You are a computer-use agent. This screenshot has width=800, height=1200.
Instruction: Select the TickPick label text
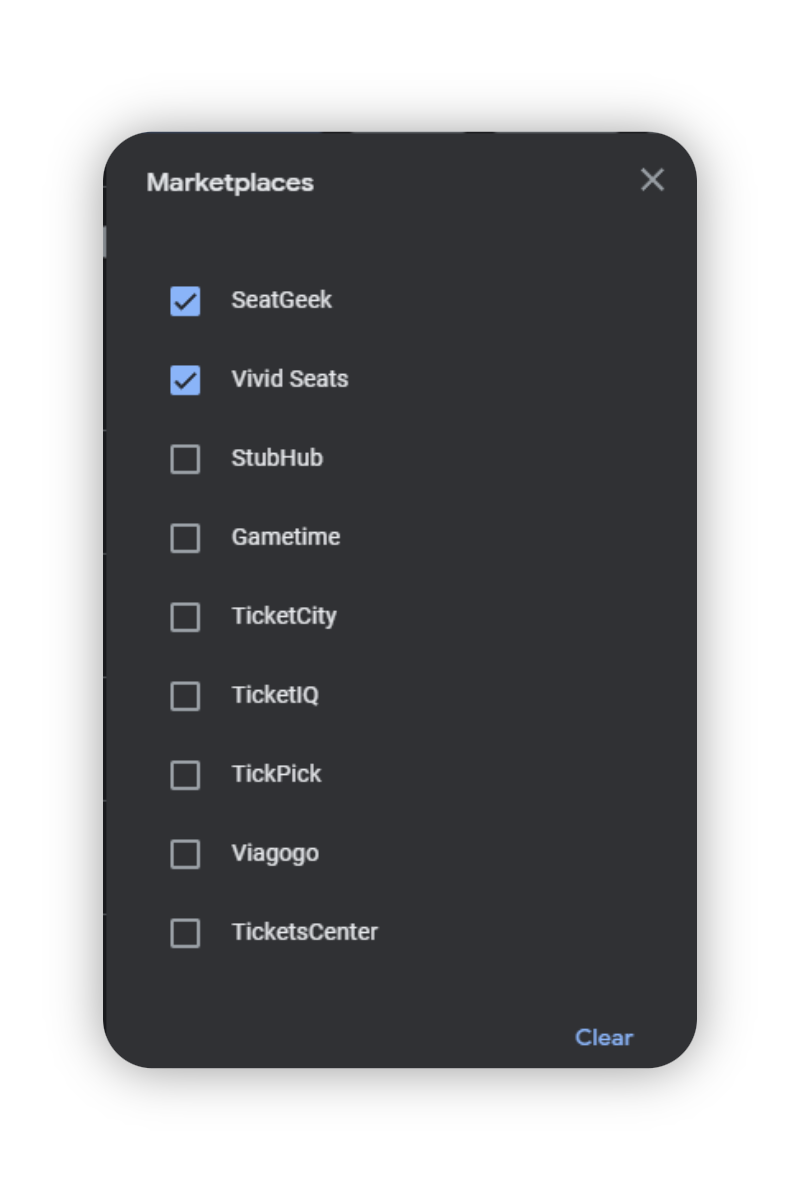coord(276,775)
